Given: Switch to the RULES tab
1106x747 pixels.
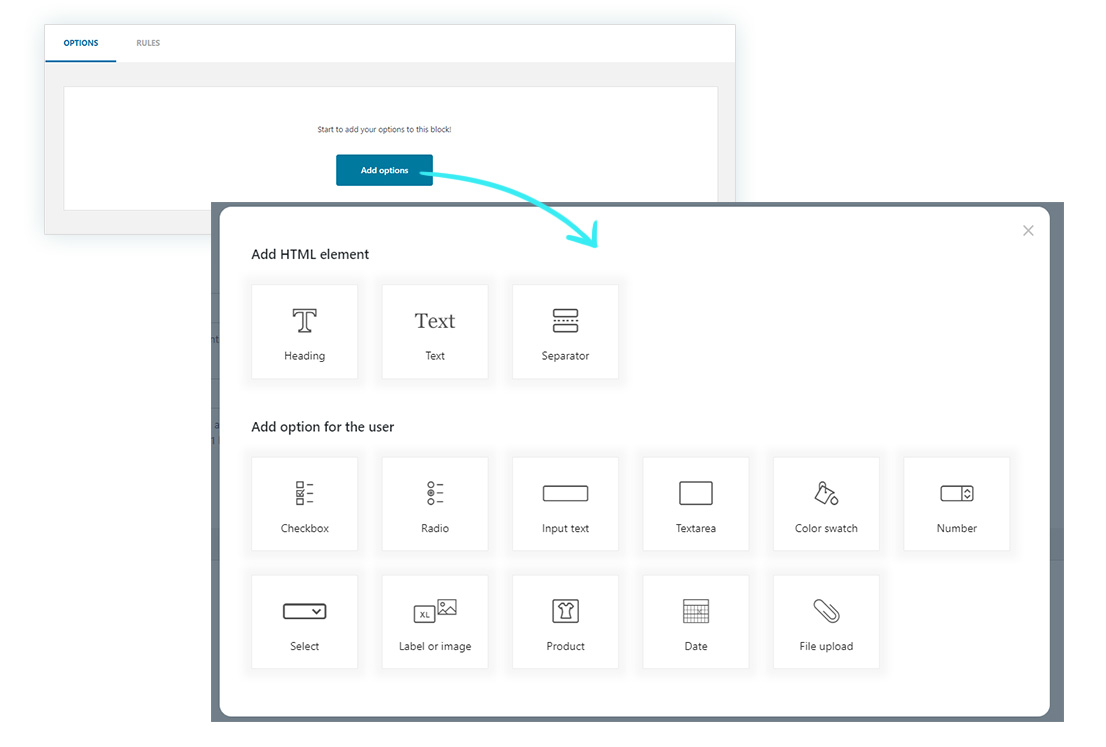Looking at the screenshot, I should point(148,43).
